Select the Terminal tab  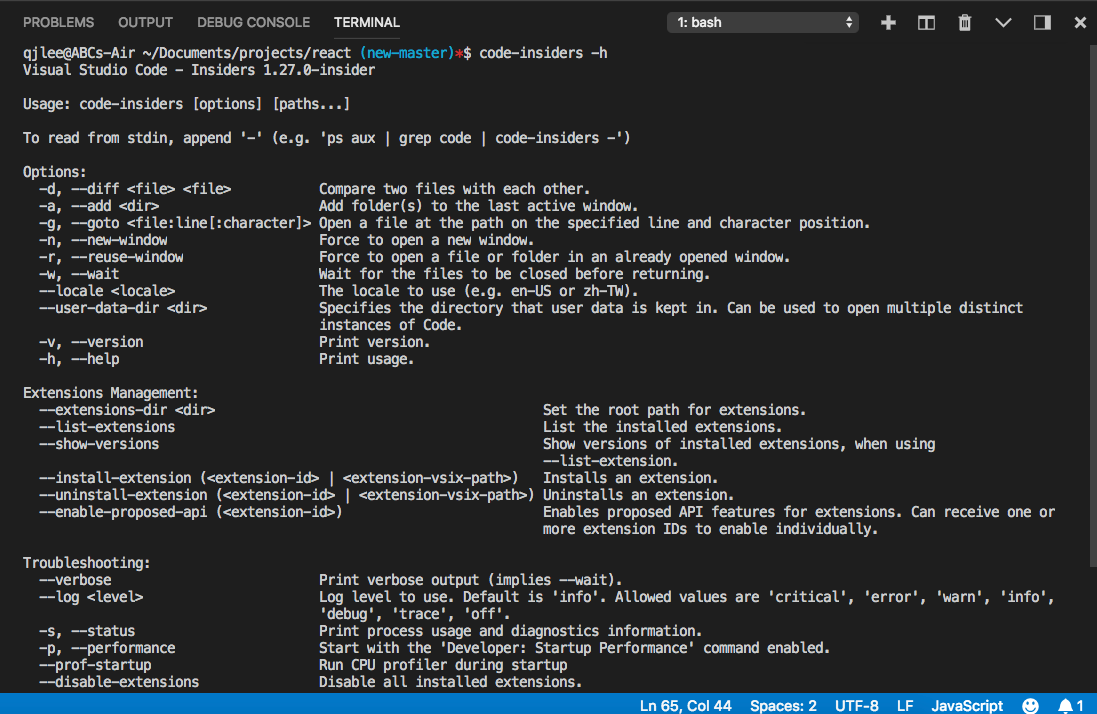point(367,22)
